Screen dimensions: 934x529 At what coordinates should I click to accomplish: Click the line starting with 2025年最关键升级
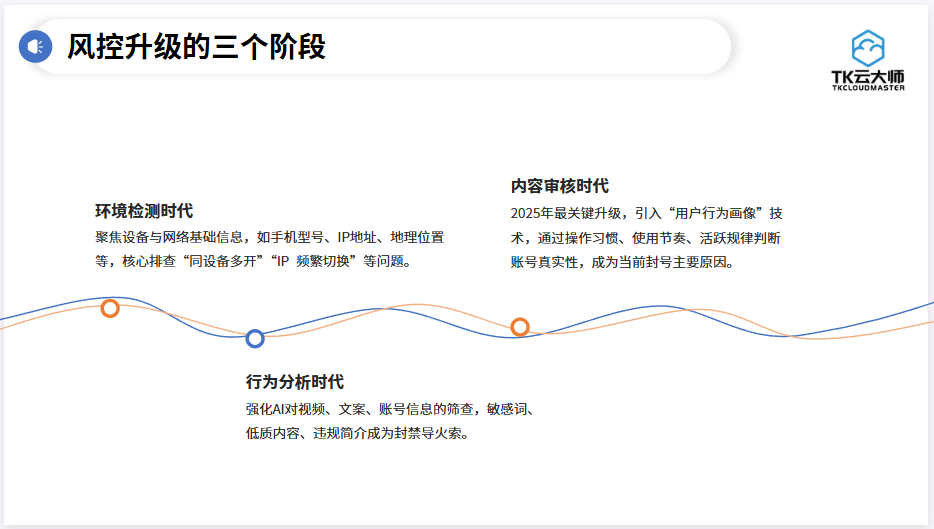point(646,213)
